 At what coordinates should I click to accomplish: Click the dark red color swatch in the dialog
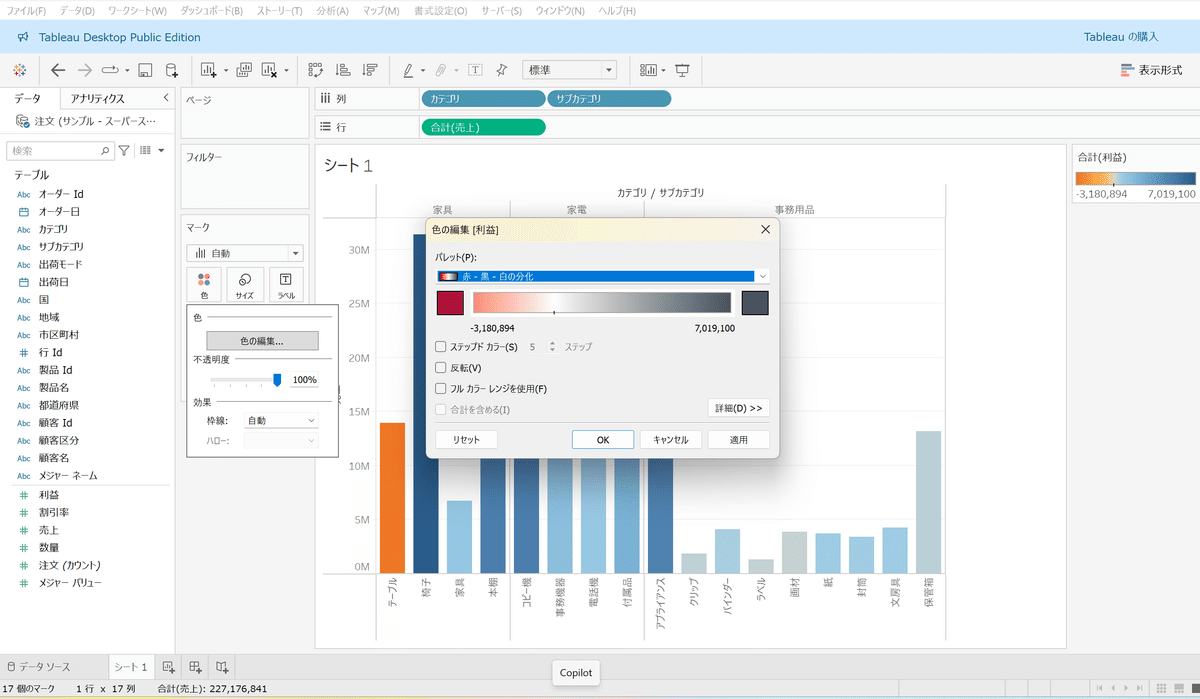448,300
